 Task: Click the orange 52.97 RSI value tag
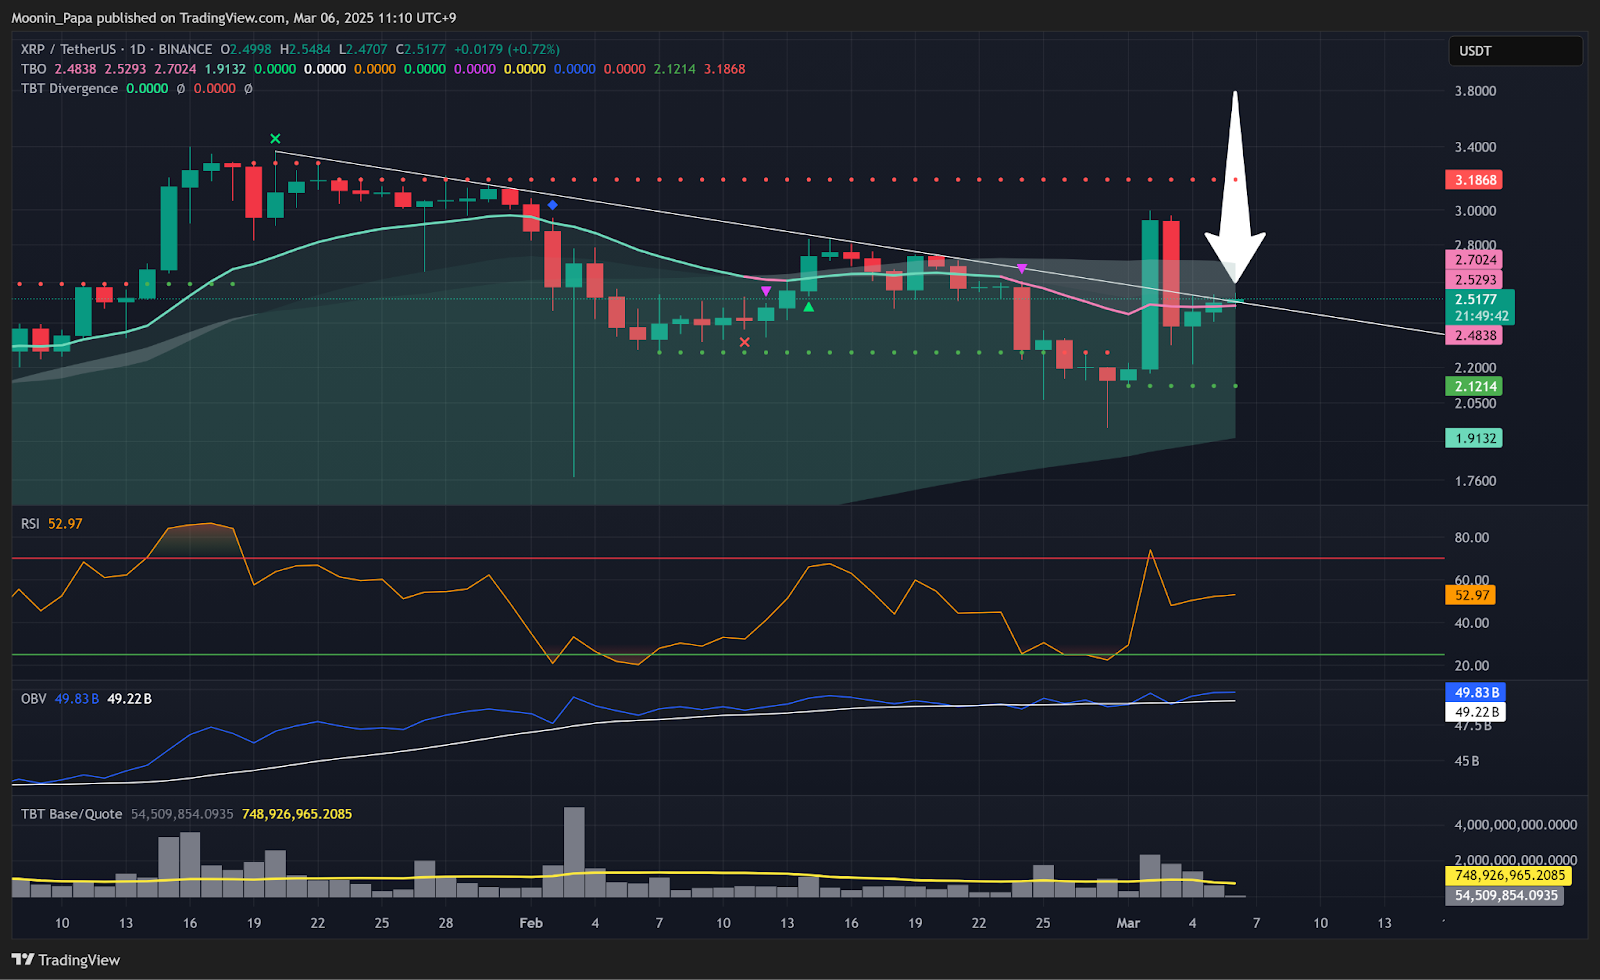1471,595
